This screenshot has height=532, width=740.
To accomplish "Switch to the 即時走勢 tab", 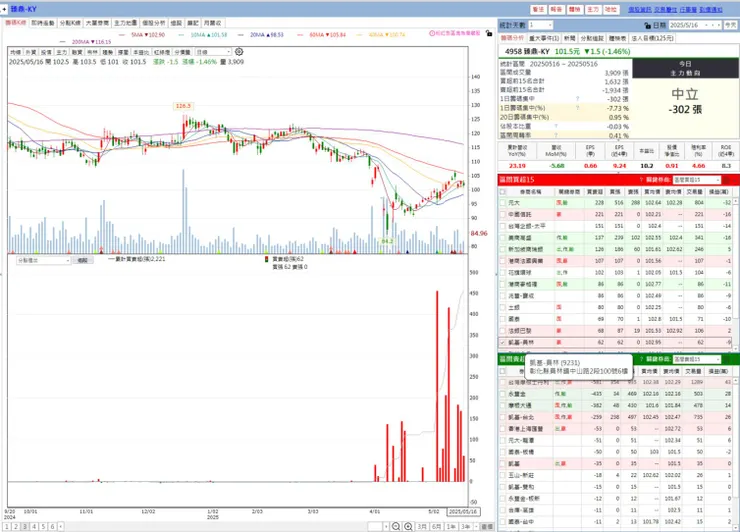I will 43,23.
